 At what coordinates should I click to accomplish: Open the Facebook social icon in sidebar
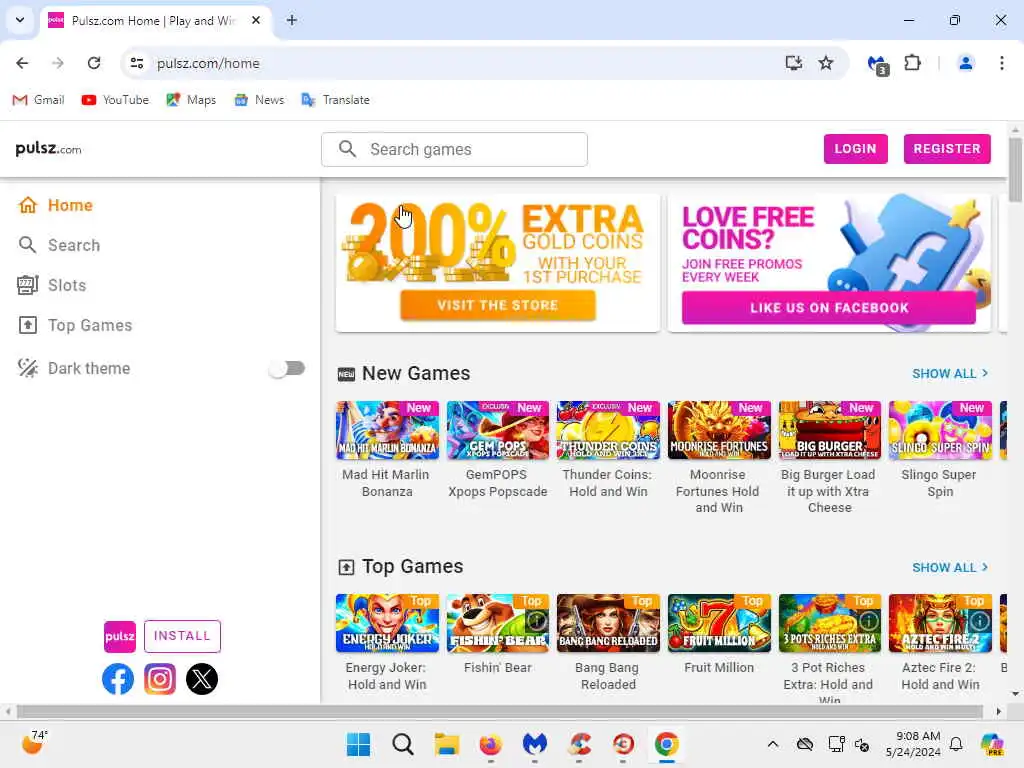click(x=118, y=679)
